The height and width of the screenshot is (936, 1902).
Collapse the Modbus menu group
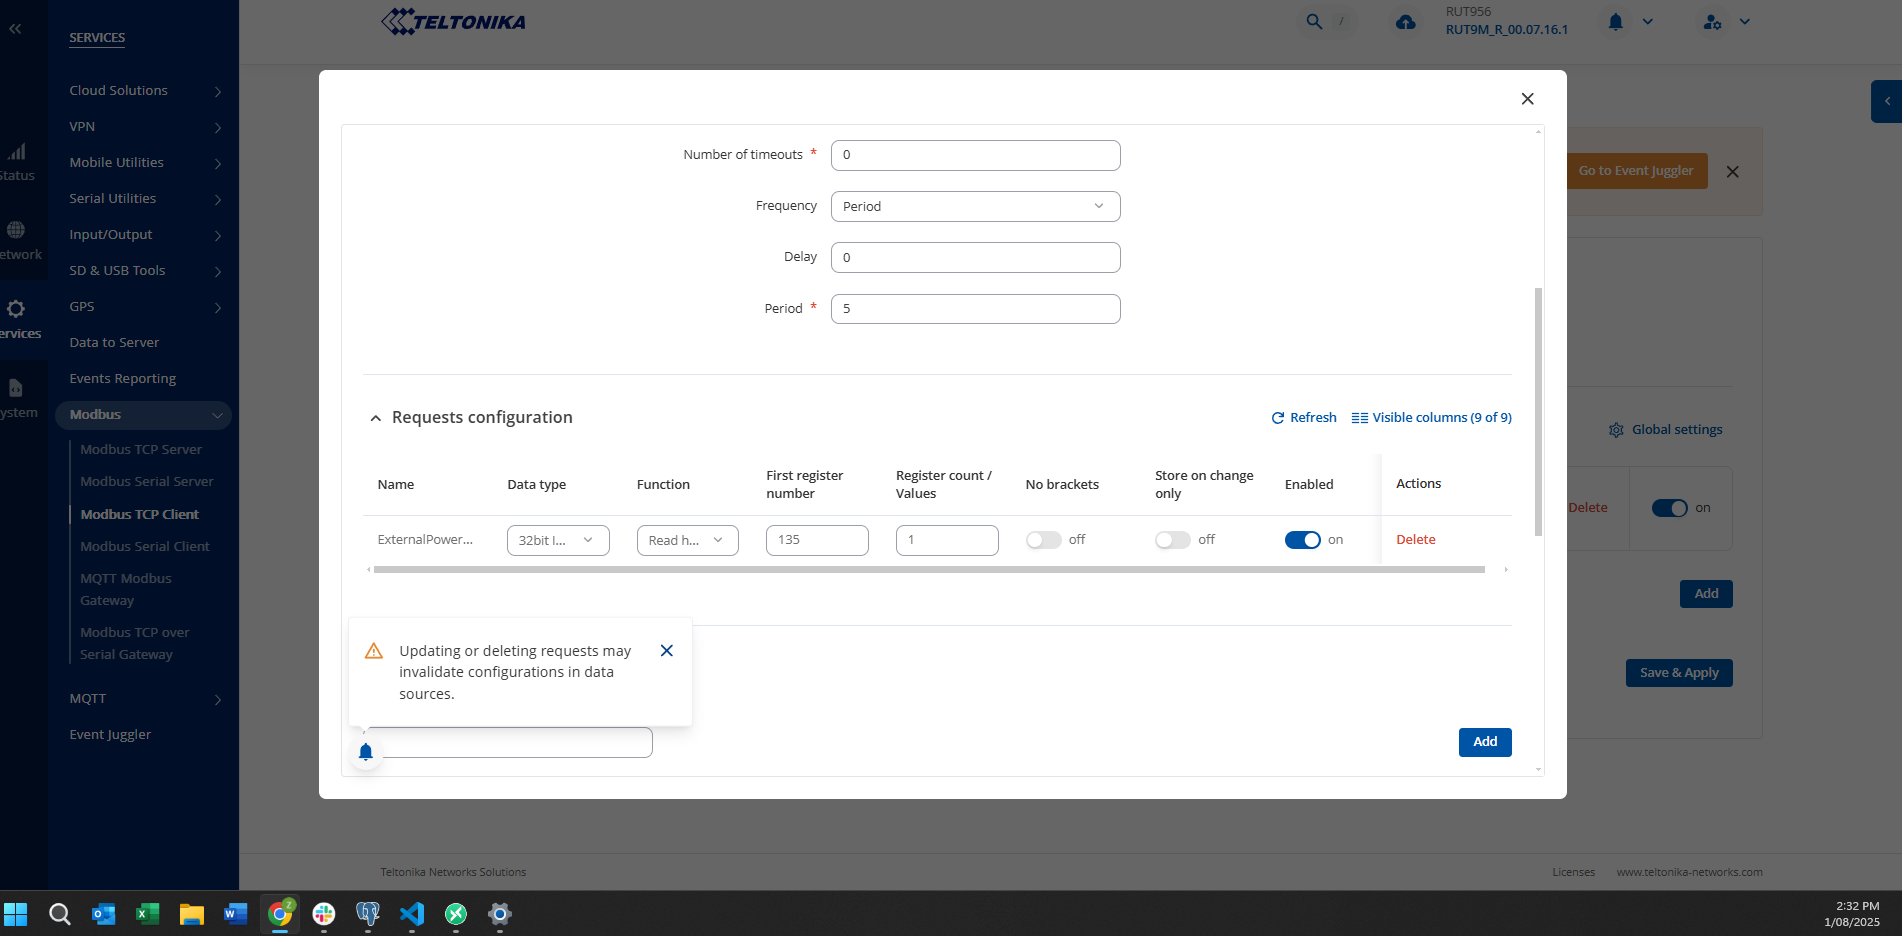point(143,415)
